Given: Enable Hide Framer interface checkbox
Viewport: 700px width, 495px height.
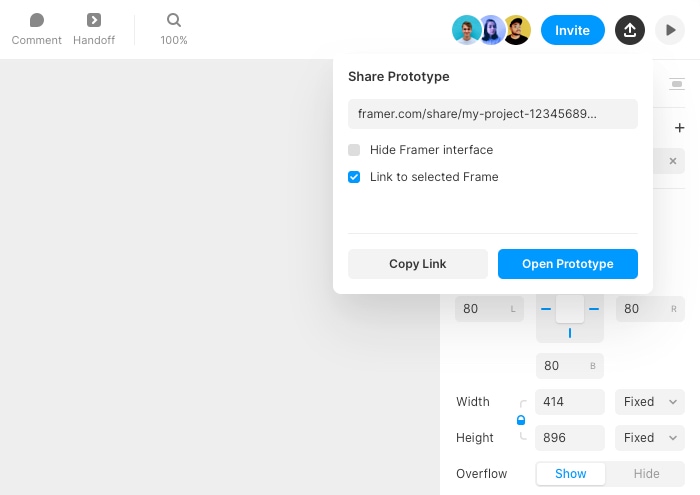Looking at the screenshot, I should [x=354, y=150].
